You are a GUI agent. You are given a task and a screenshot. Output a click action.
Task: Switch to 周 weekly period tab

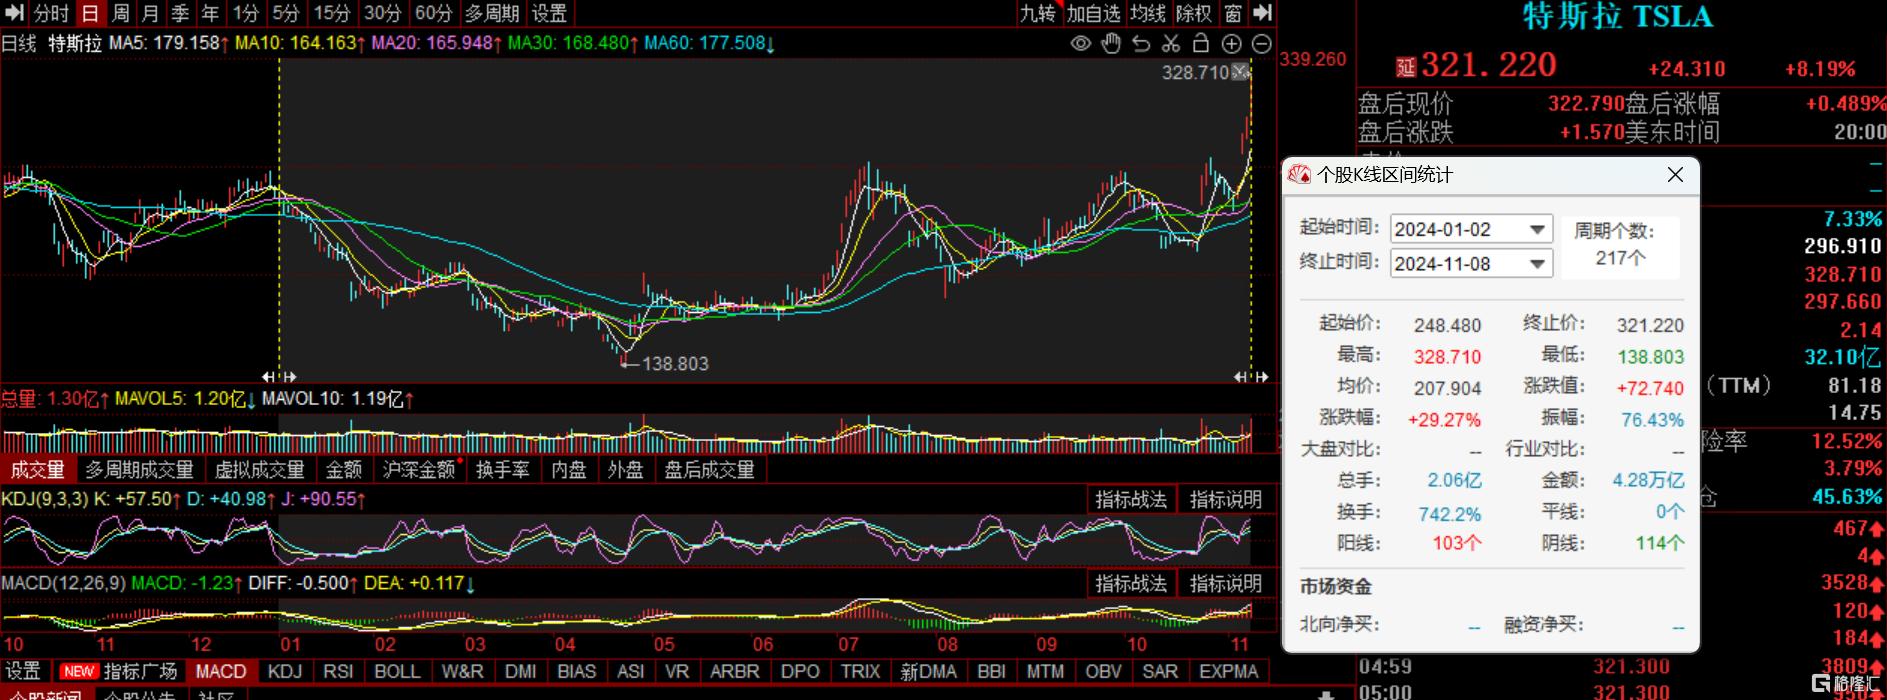pos(121,13)
